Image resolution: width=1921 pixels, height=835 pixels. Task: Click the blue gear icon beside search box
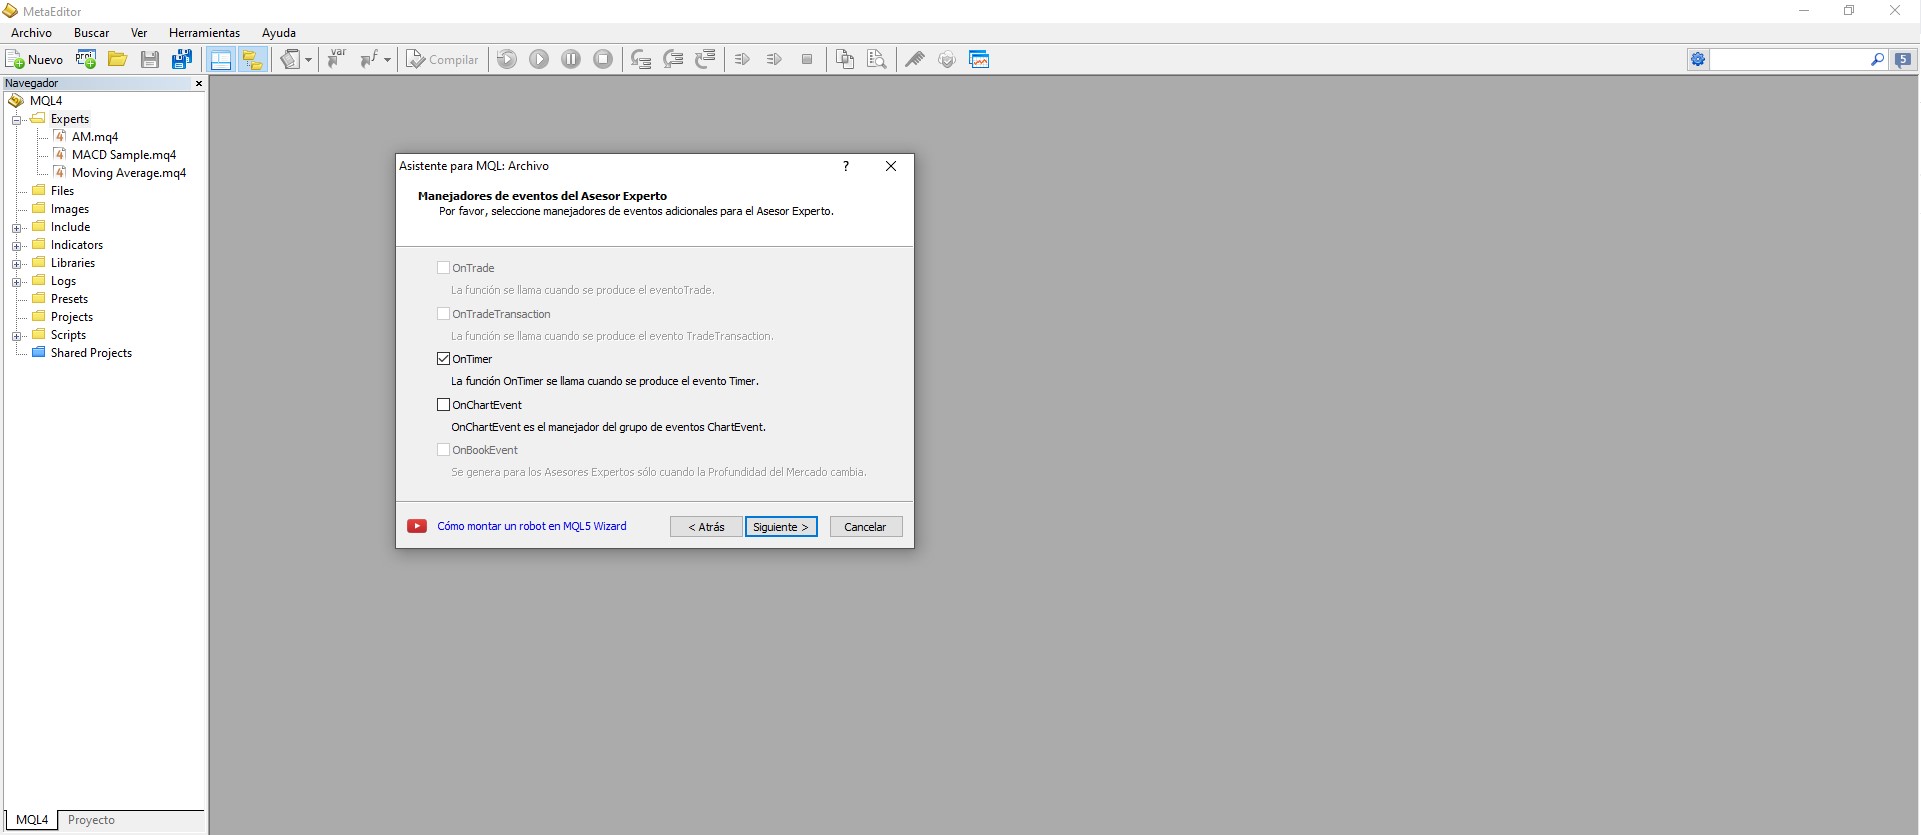(x=1698, y=60)
